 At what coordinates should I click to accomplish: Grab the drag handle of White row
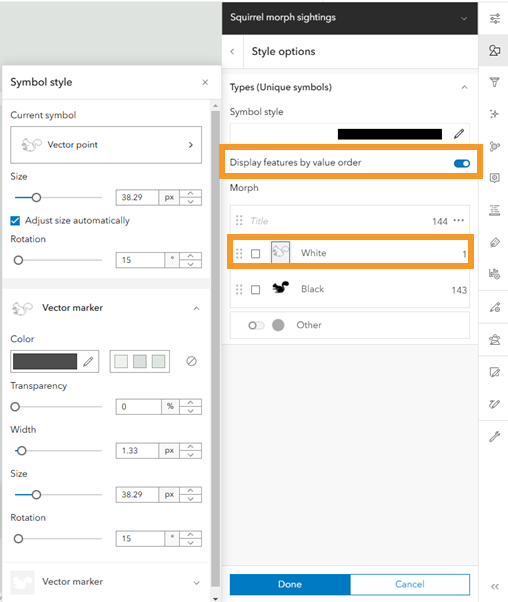pyautogui.click(x=239, y=253)
